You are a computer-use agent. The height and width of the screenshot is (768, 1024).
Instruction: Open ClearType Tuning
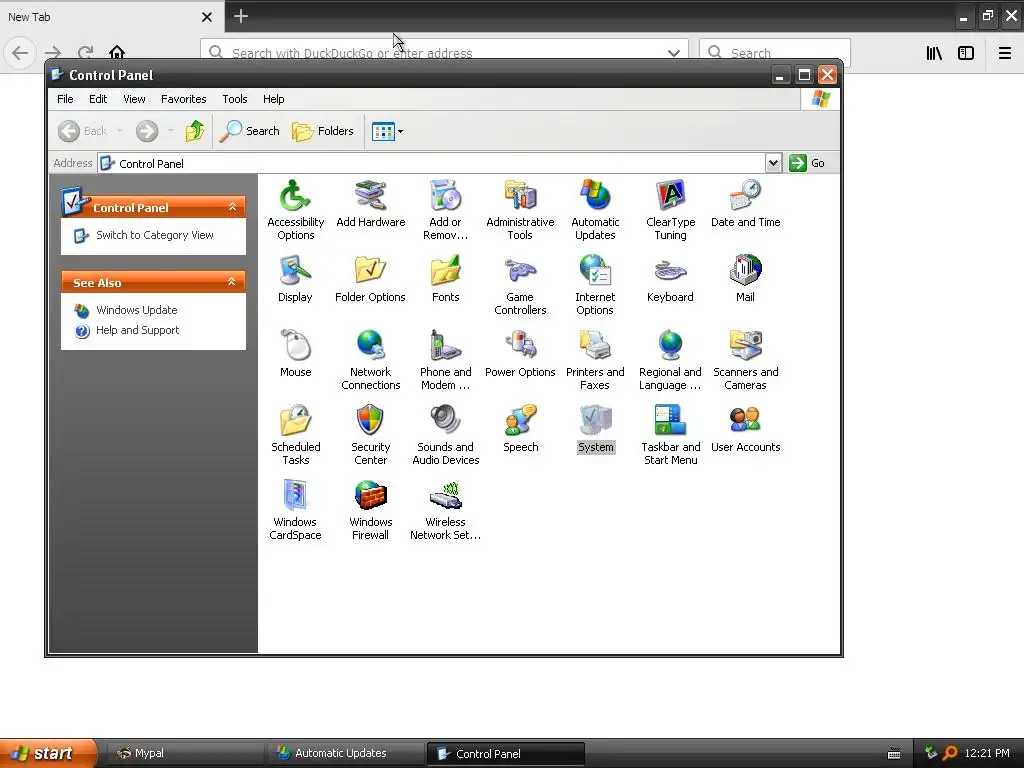point(670,210)
